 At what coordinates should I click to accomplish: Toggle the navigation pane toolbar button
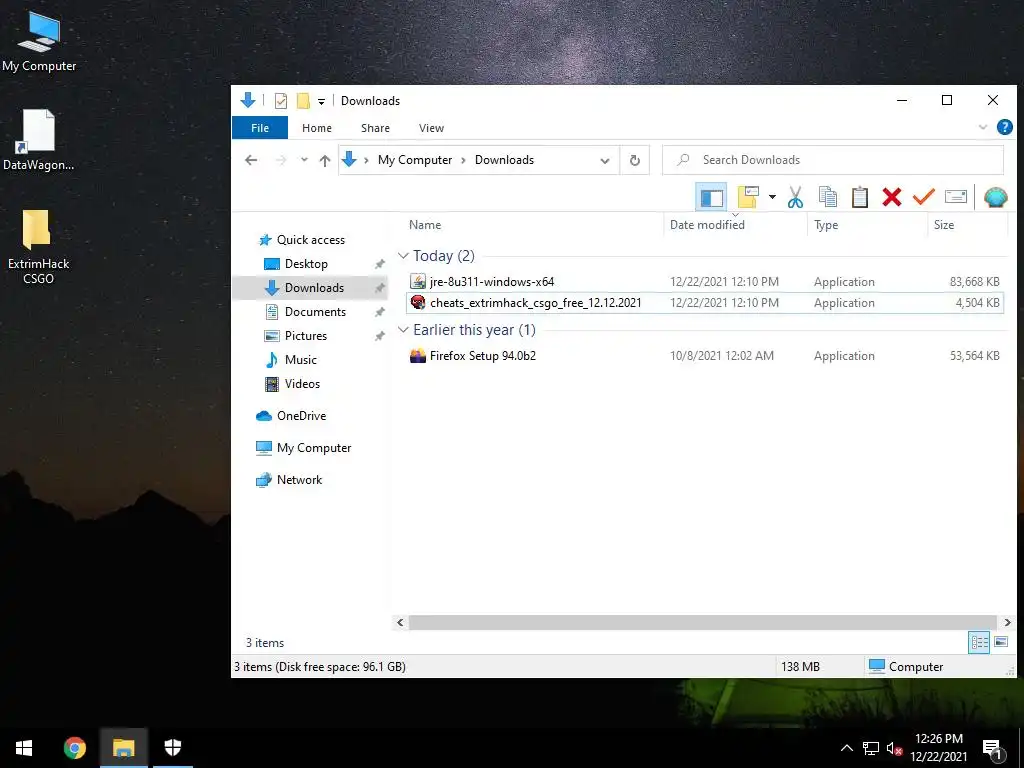pyautogui.click(x=711, y=197)
